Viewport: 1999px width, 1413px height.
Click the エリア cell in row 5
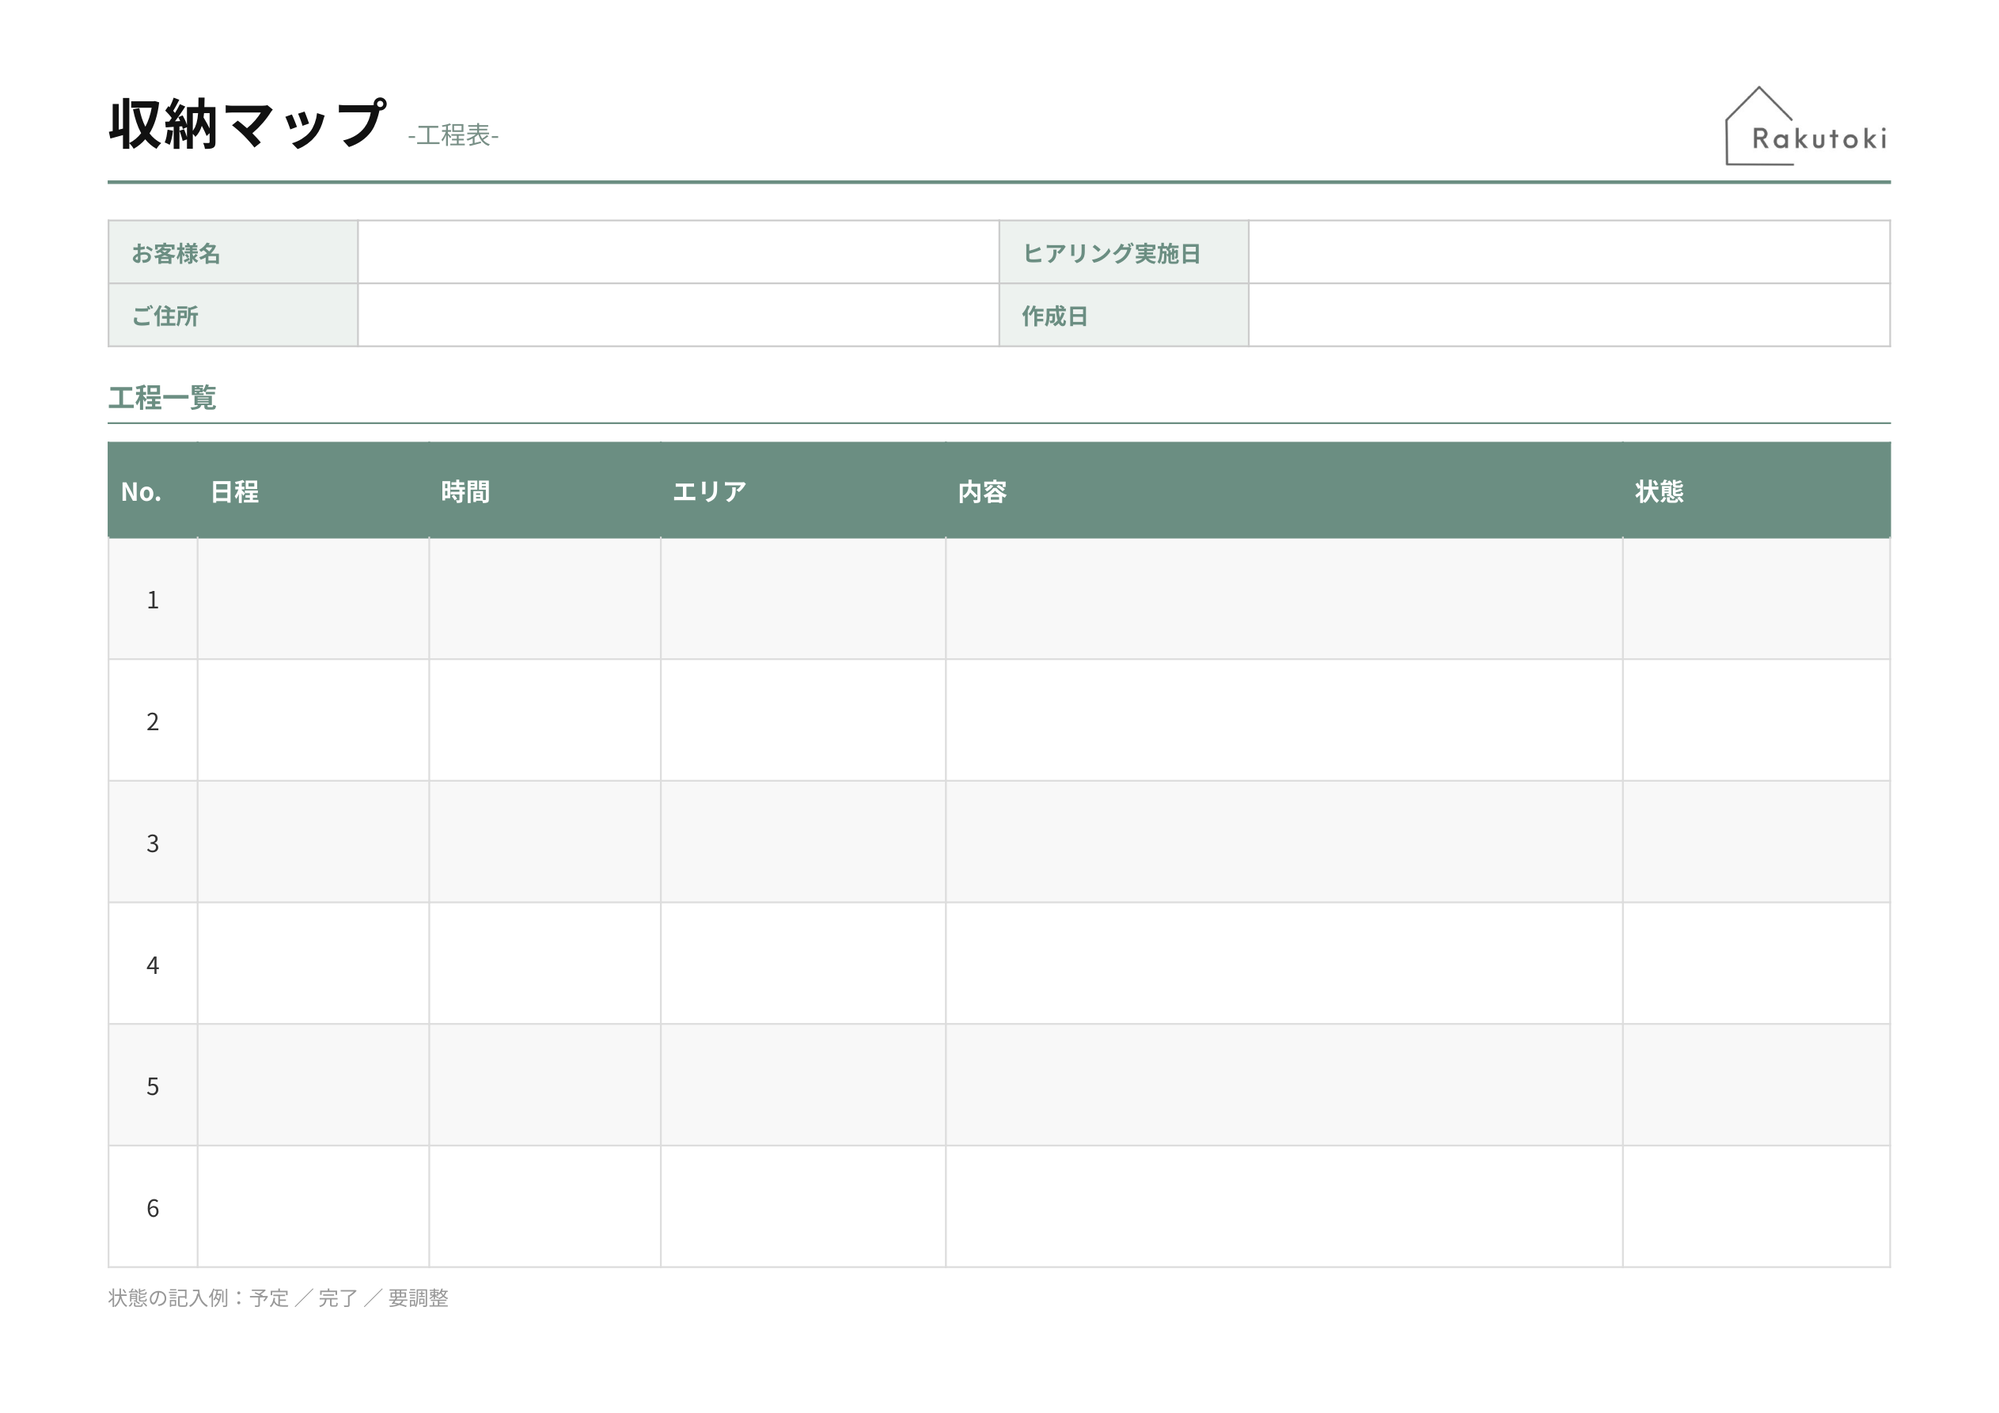[x=803, y=1085]
